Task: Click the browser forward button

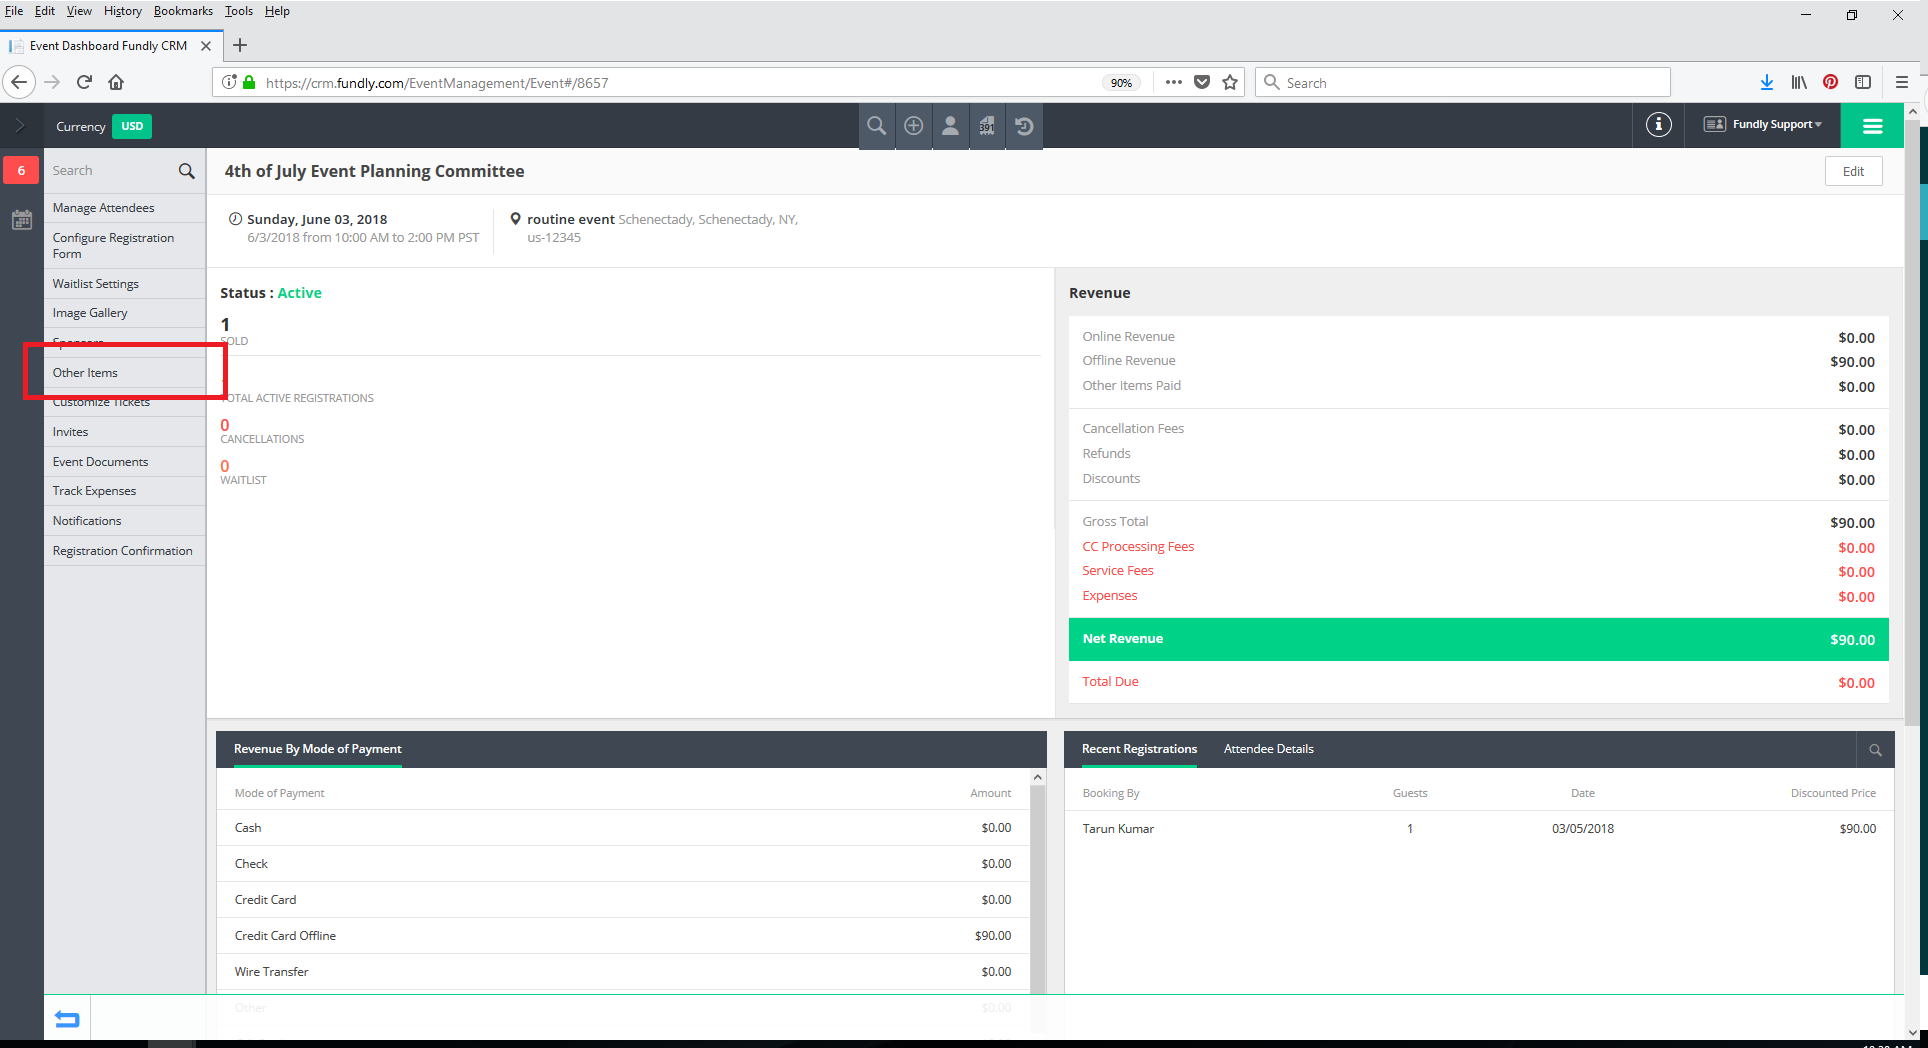Action: click(53, 82)
